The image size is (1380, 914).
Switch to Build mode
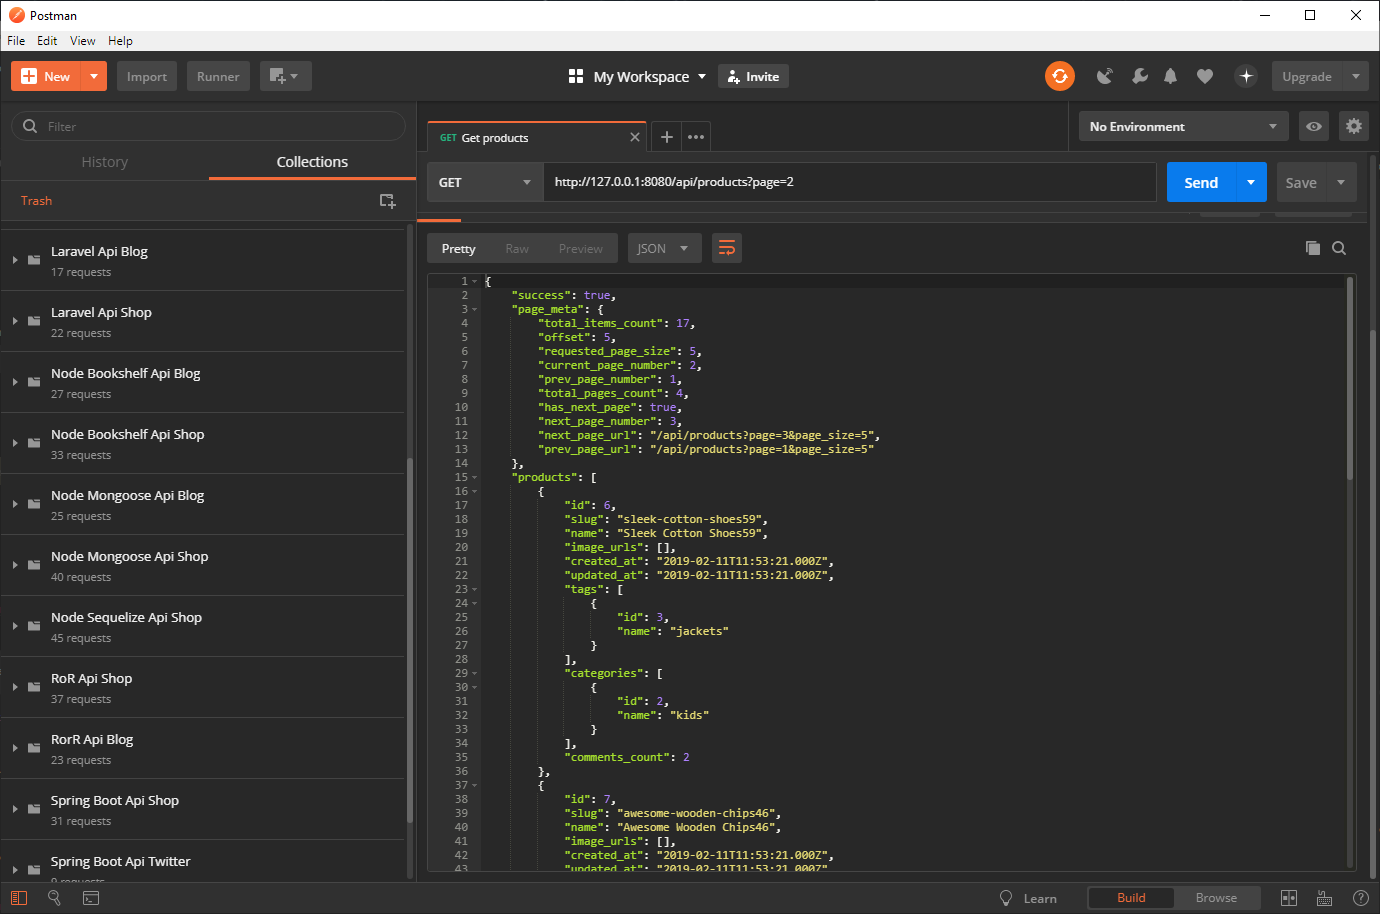1131,898
